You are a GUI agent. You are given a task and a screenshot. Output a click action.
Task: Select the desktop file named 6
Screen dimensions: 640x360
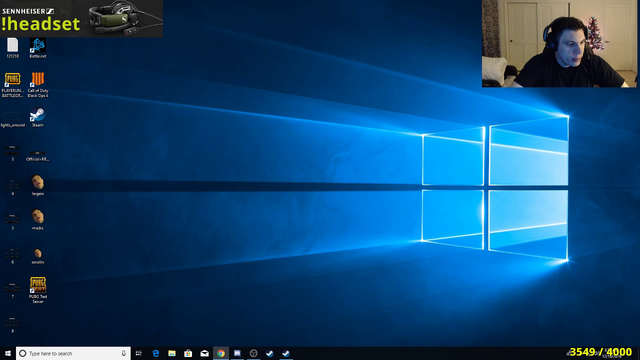click(x=12, y=256)
